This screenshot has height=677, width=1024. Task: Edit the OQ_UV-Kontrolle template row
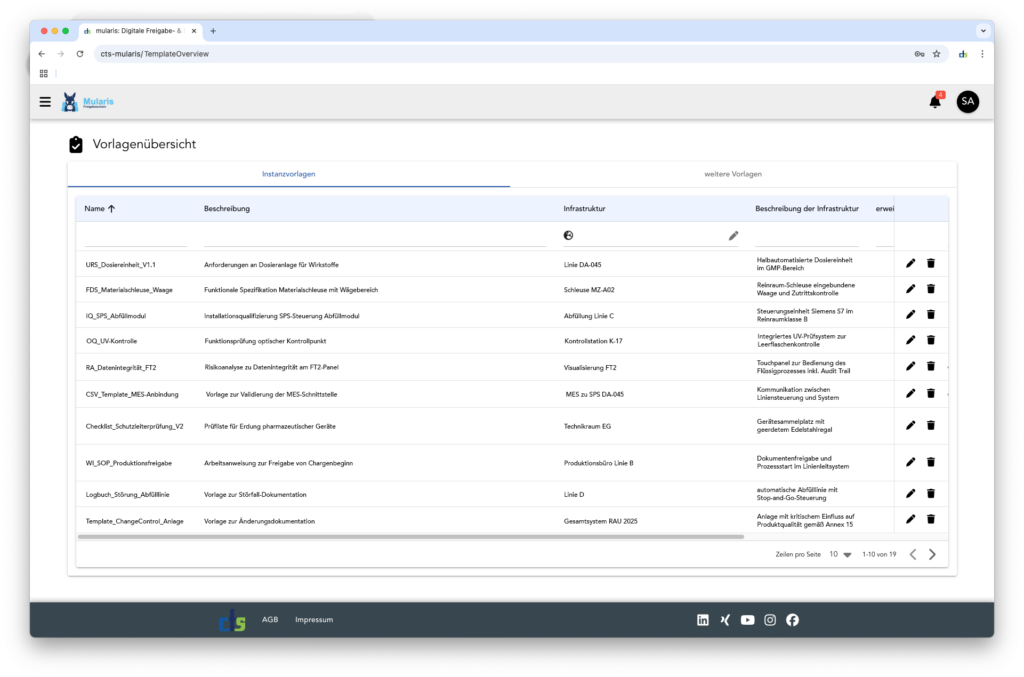[x=910, y=340]
